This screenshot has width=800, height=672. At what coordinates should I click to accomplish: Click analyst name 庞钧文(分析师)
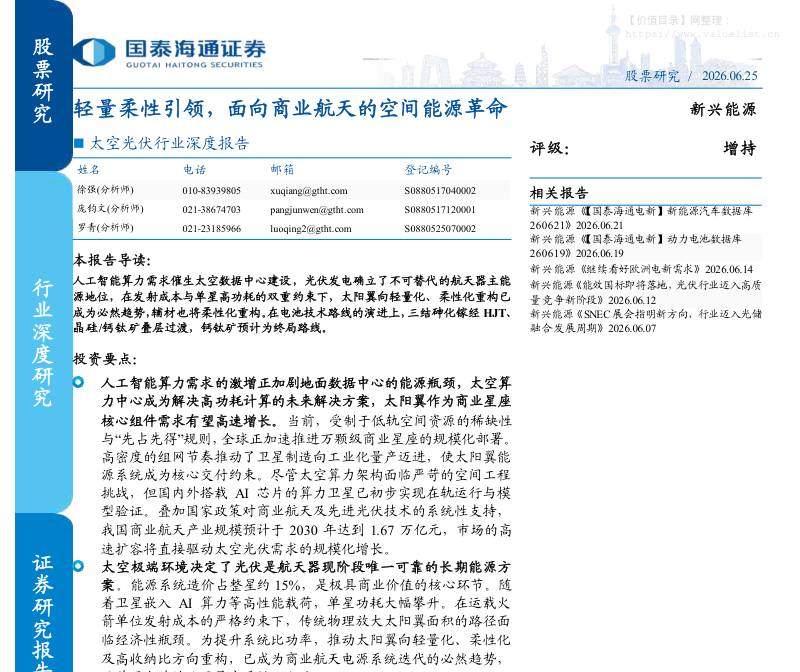110,209
